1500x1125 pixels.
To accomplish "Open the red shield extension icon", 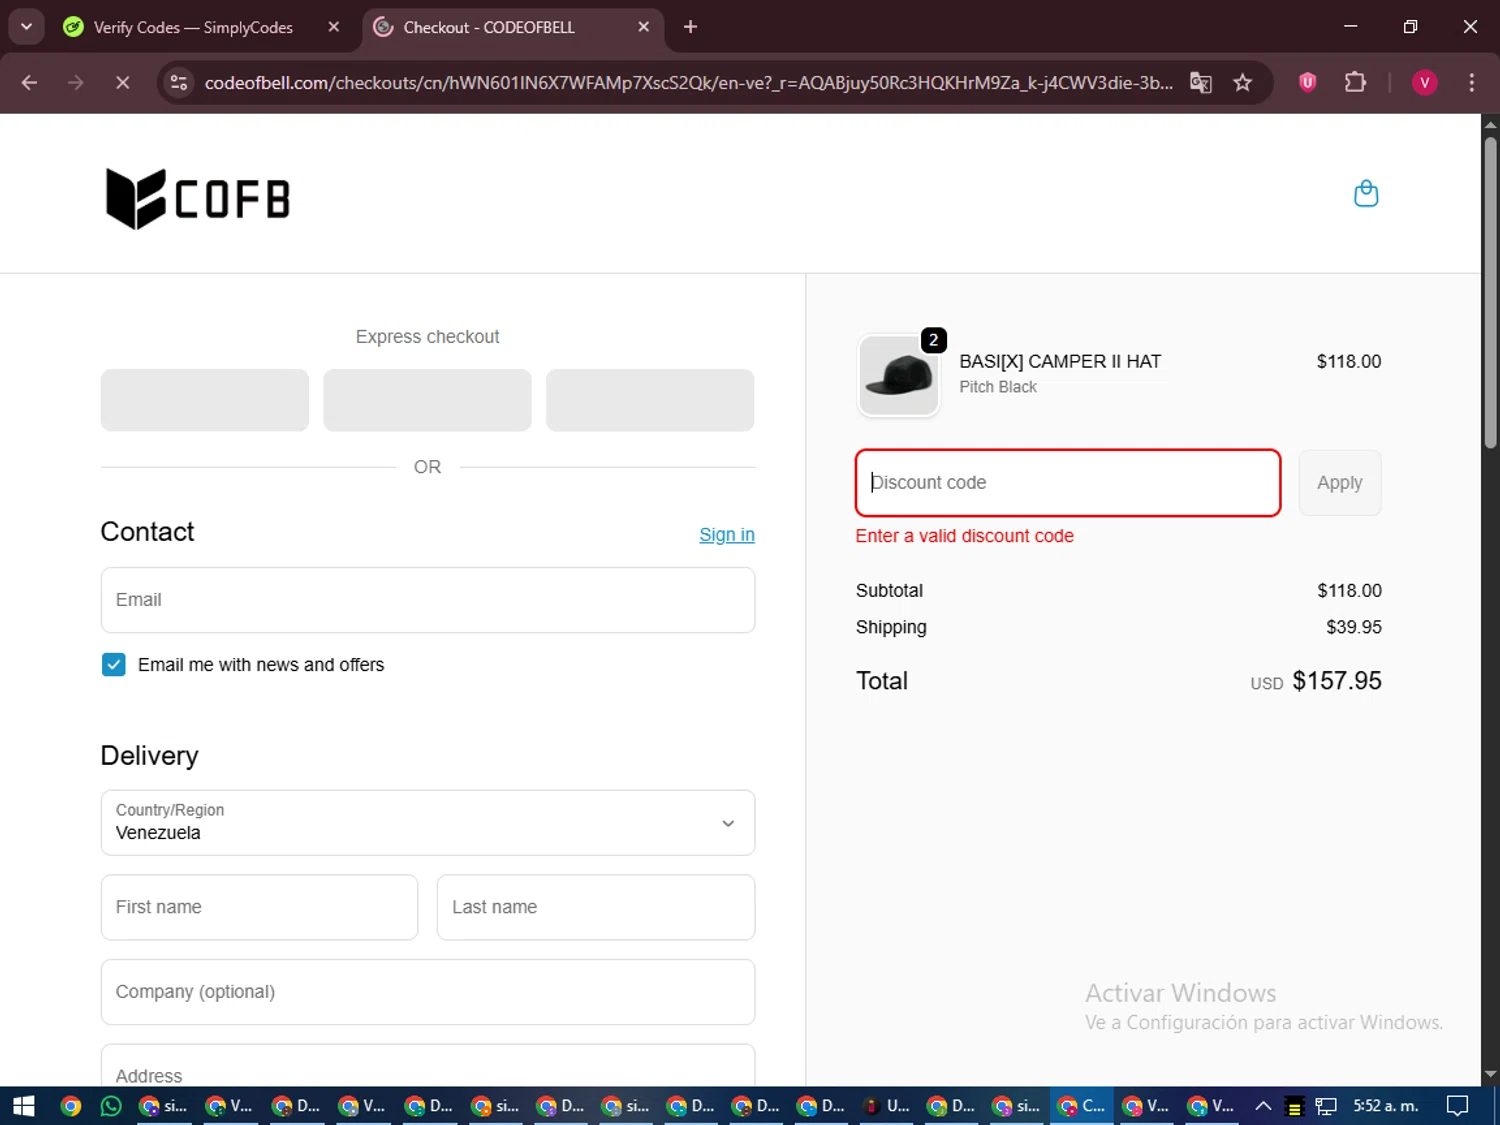I will point(1307,82).
